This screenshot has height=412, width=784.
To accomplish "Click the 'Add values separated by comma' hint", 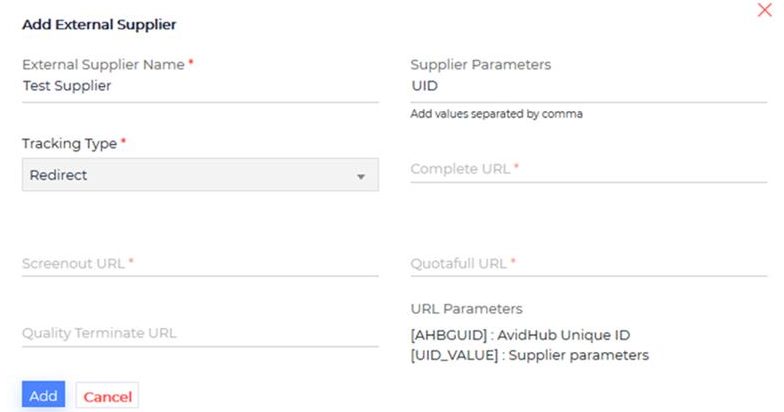I will click(496, 114).
